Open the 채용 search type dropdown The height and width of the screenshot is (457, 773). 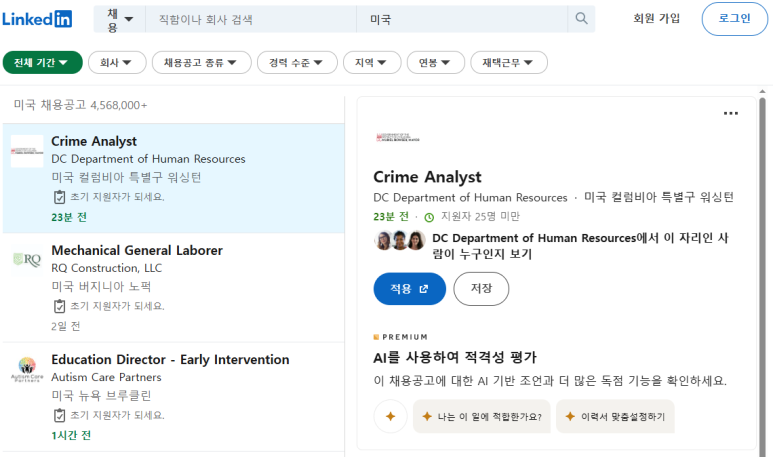coord(120,19)
